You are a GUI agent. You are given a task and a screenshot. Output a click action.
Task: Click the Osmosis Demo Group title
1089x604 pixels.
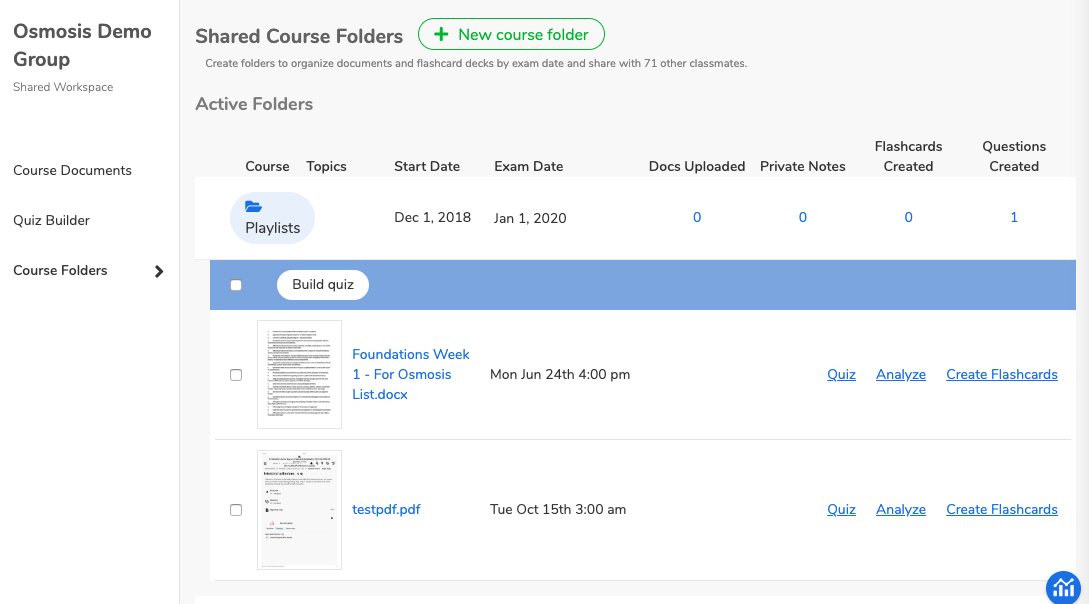pos(82,45)
